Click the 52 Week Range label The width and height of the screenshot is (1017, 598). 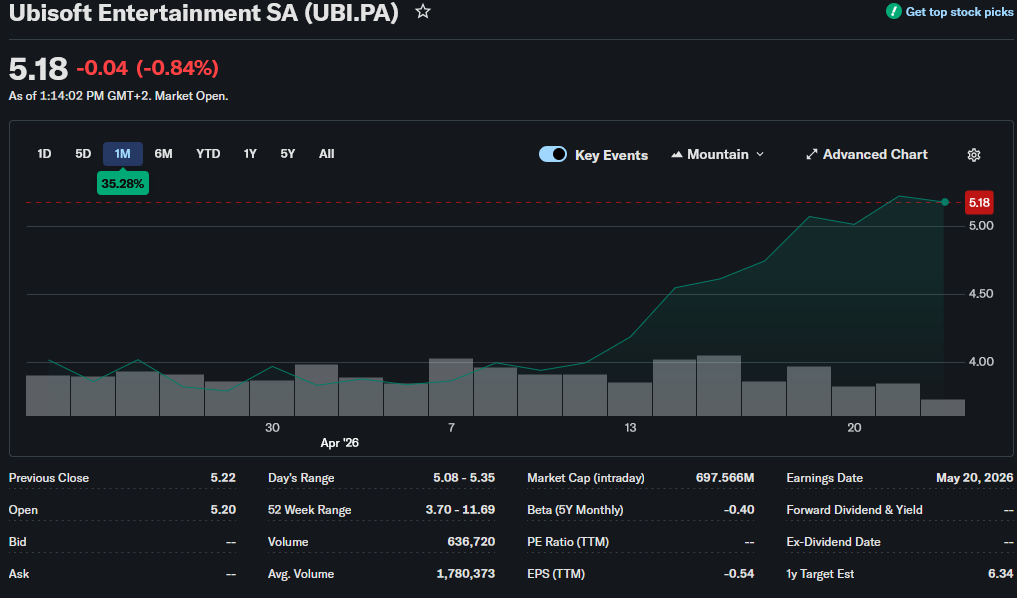[309, 510]
